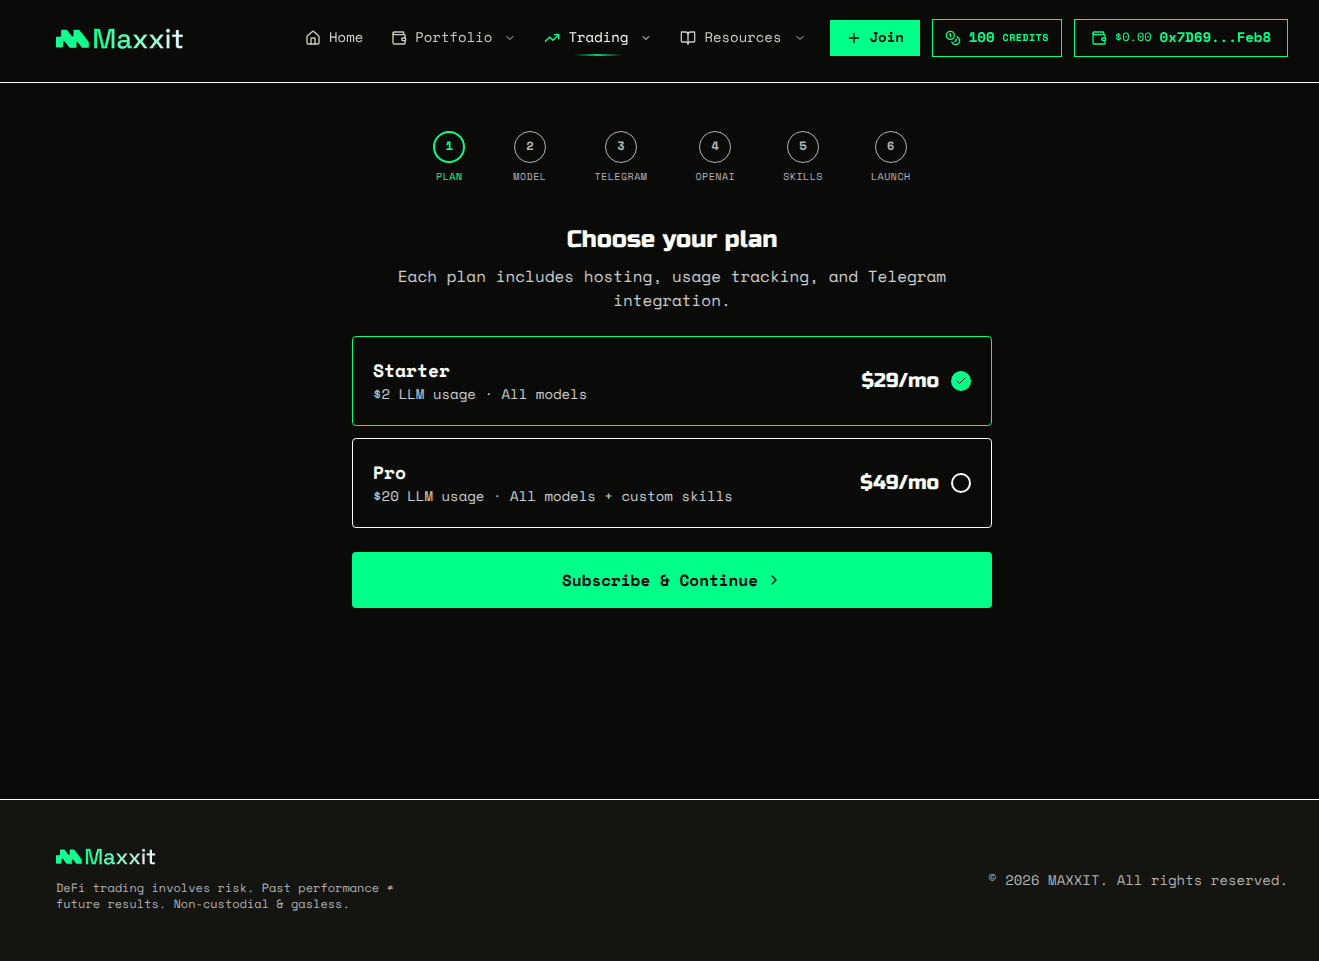Click the Portfolio wallet icon
Image resolution: width=1319 pixels, height=961 pixels.
pos(399,38)
